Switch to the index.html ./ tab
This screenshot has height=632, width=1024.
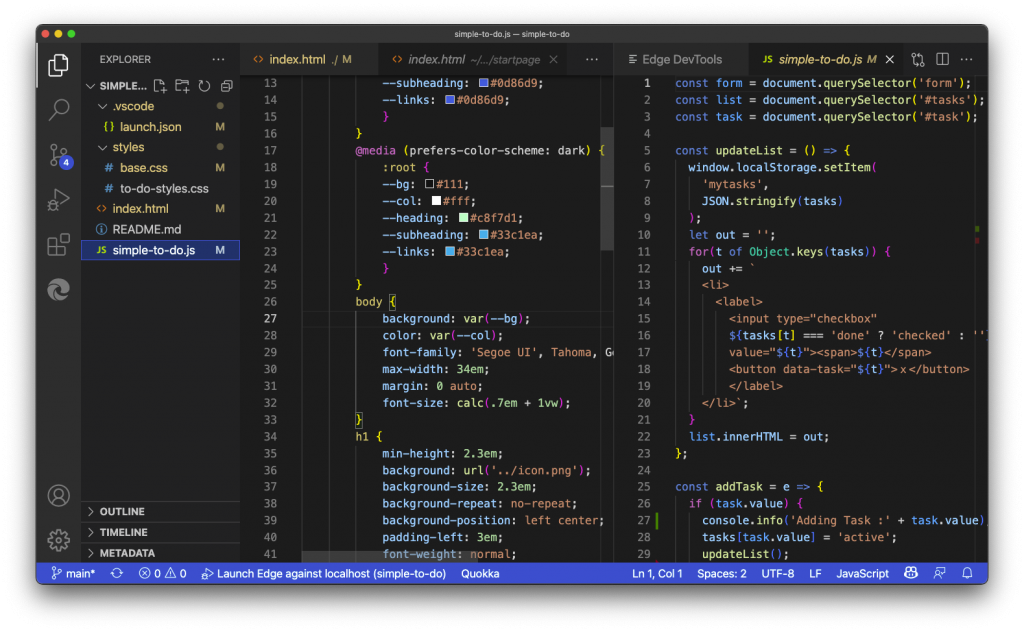309,59
